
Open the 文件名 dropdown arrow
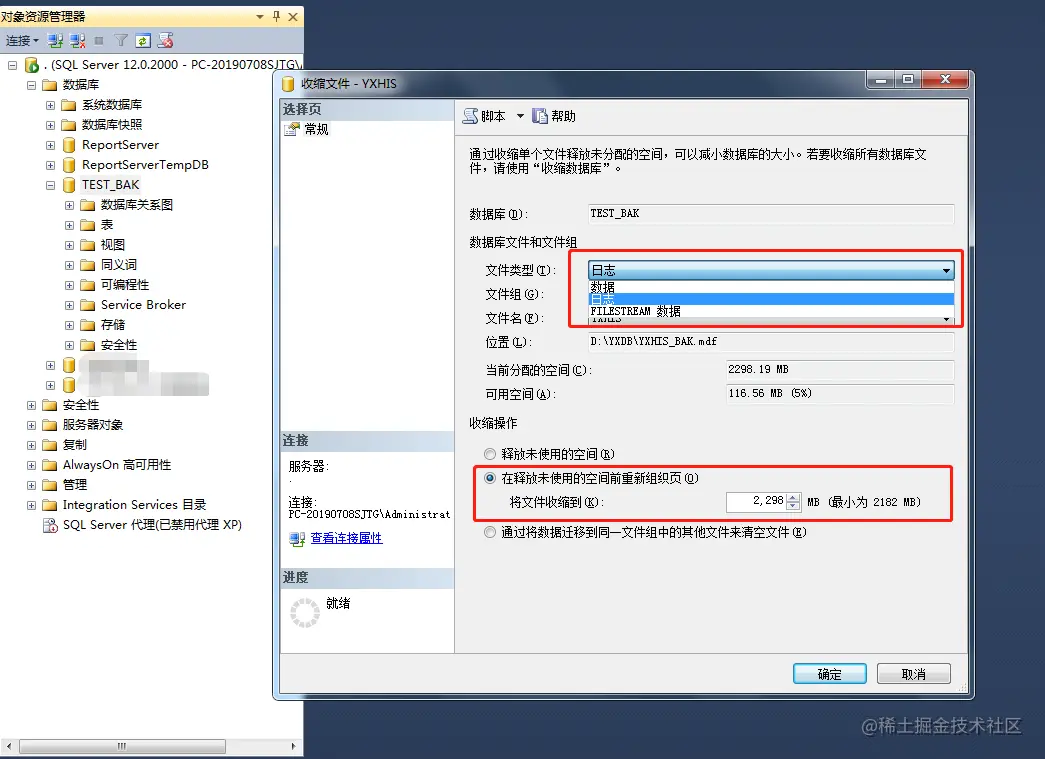click(x=946, y=320)
